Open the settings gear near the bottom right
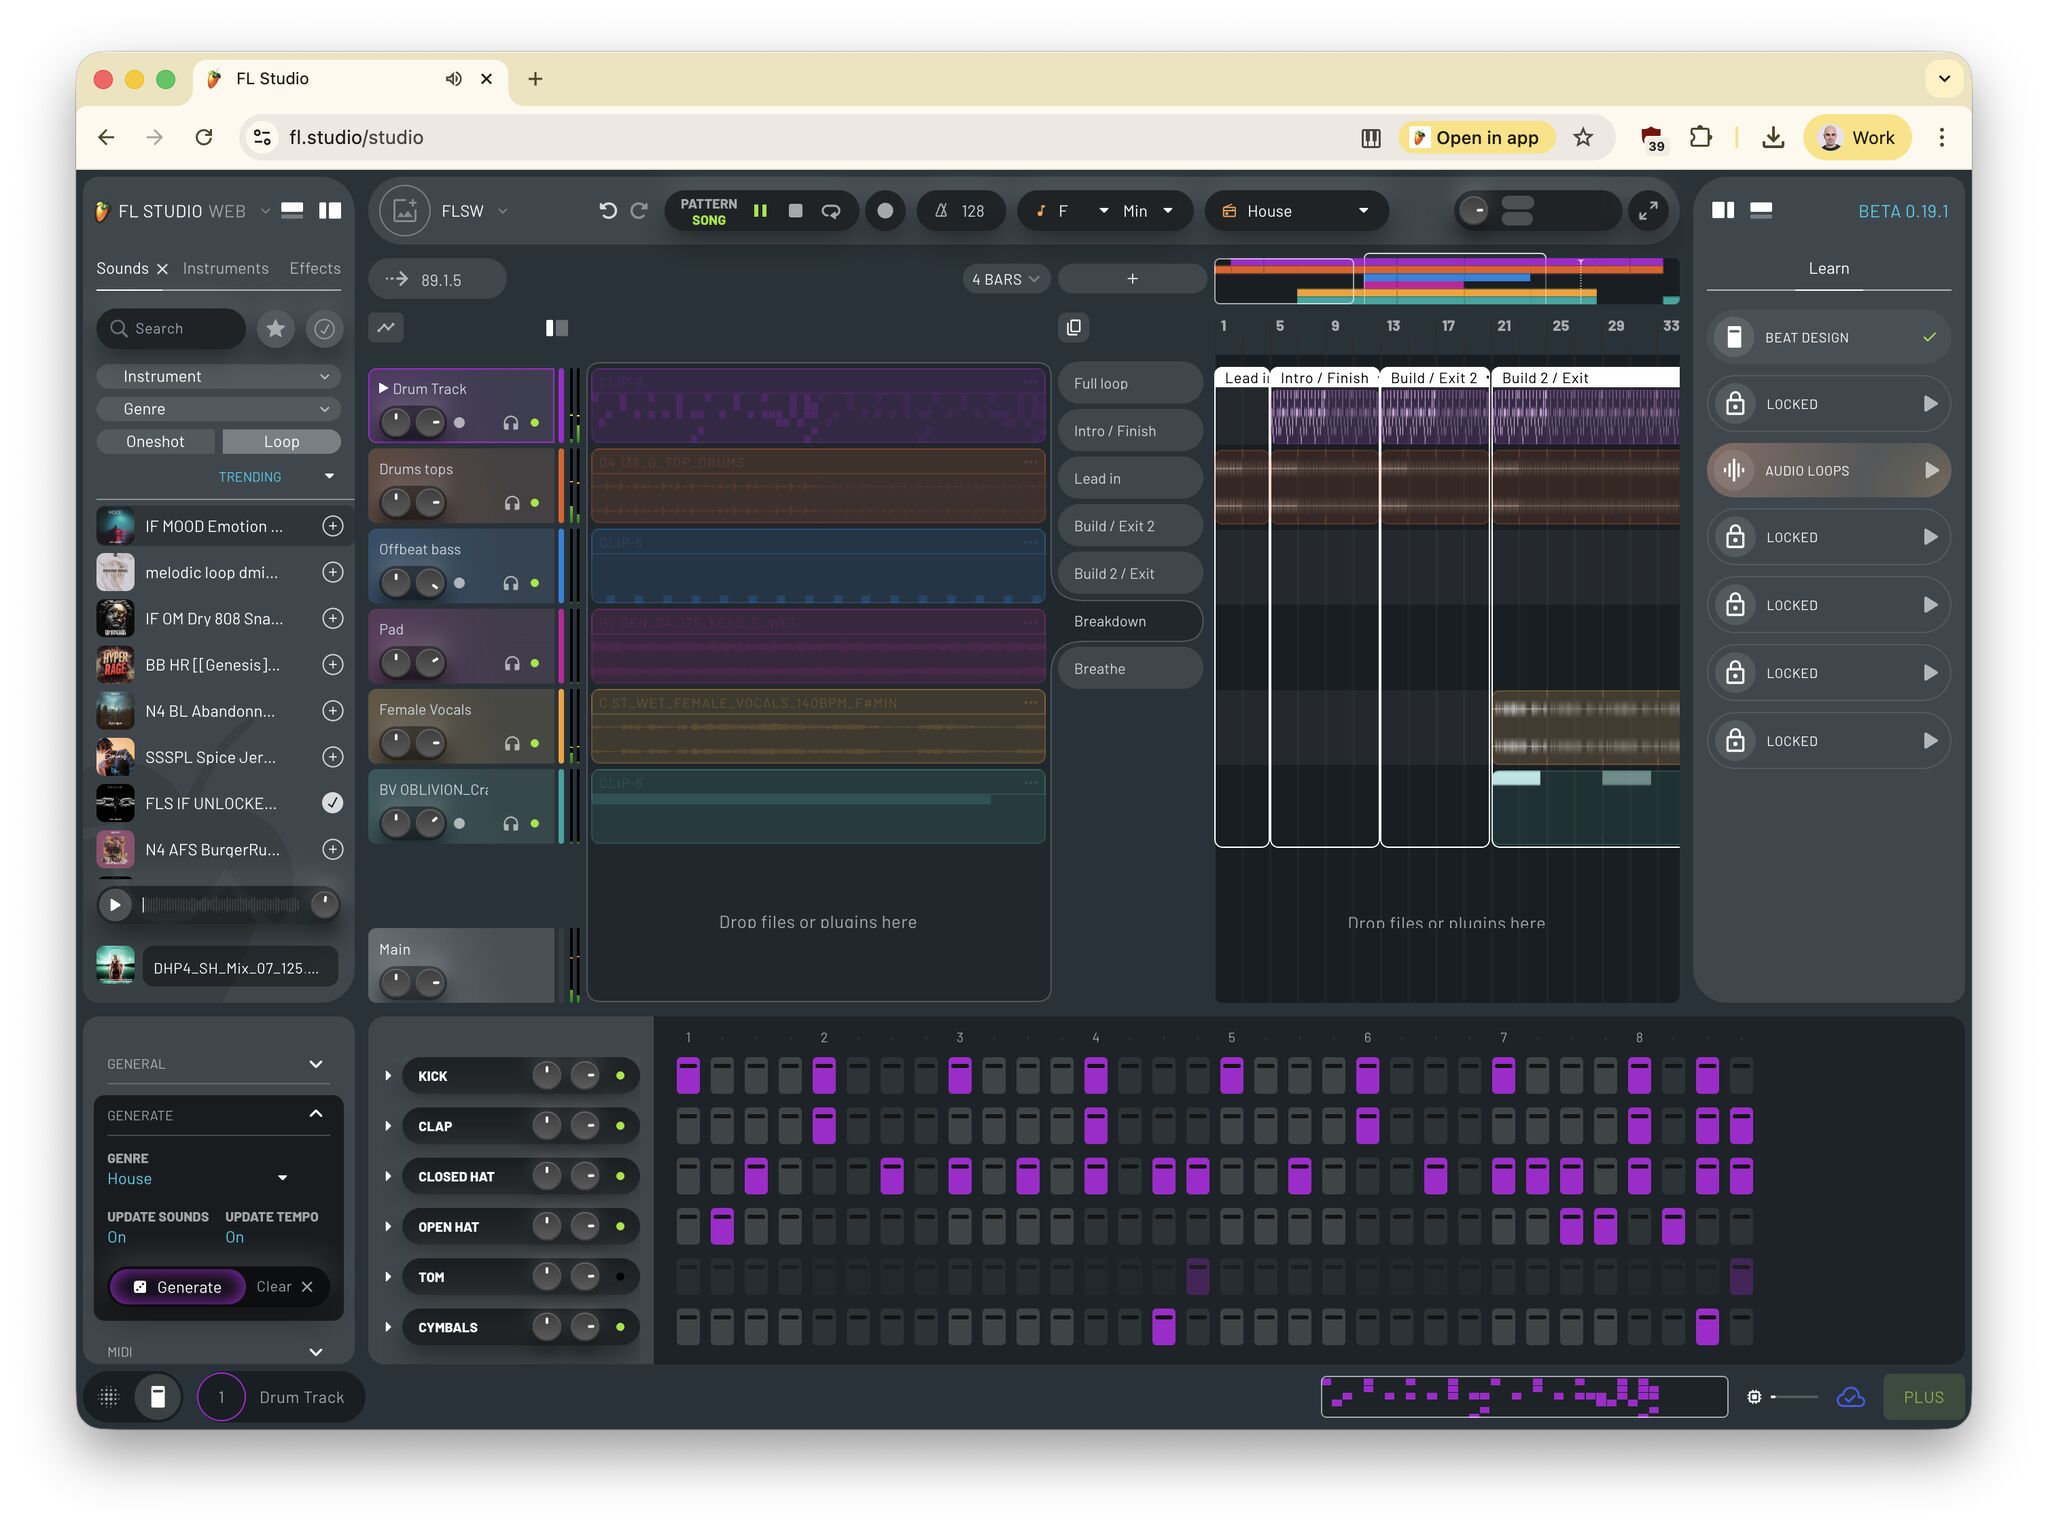This screenshot has height=1530, width=2048. (1755, 1396)
